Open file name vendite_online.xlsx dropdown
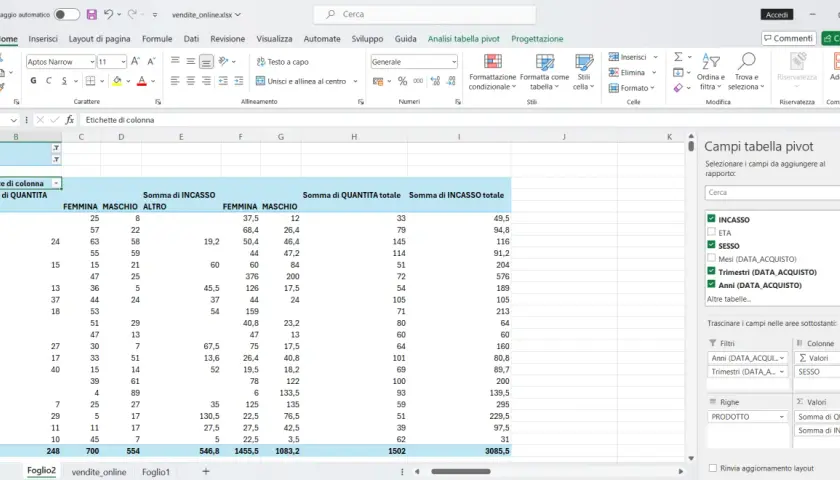 click(238, 14)
